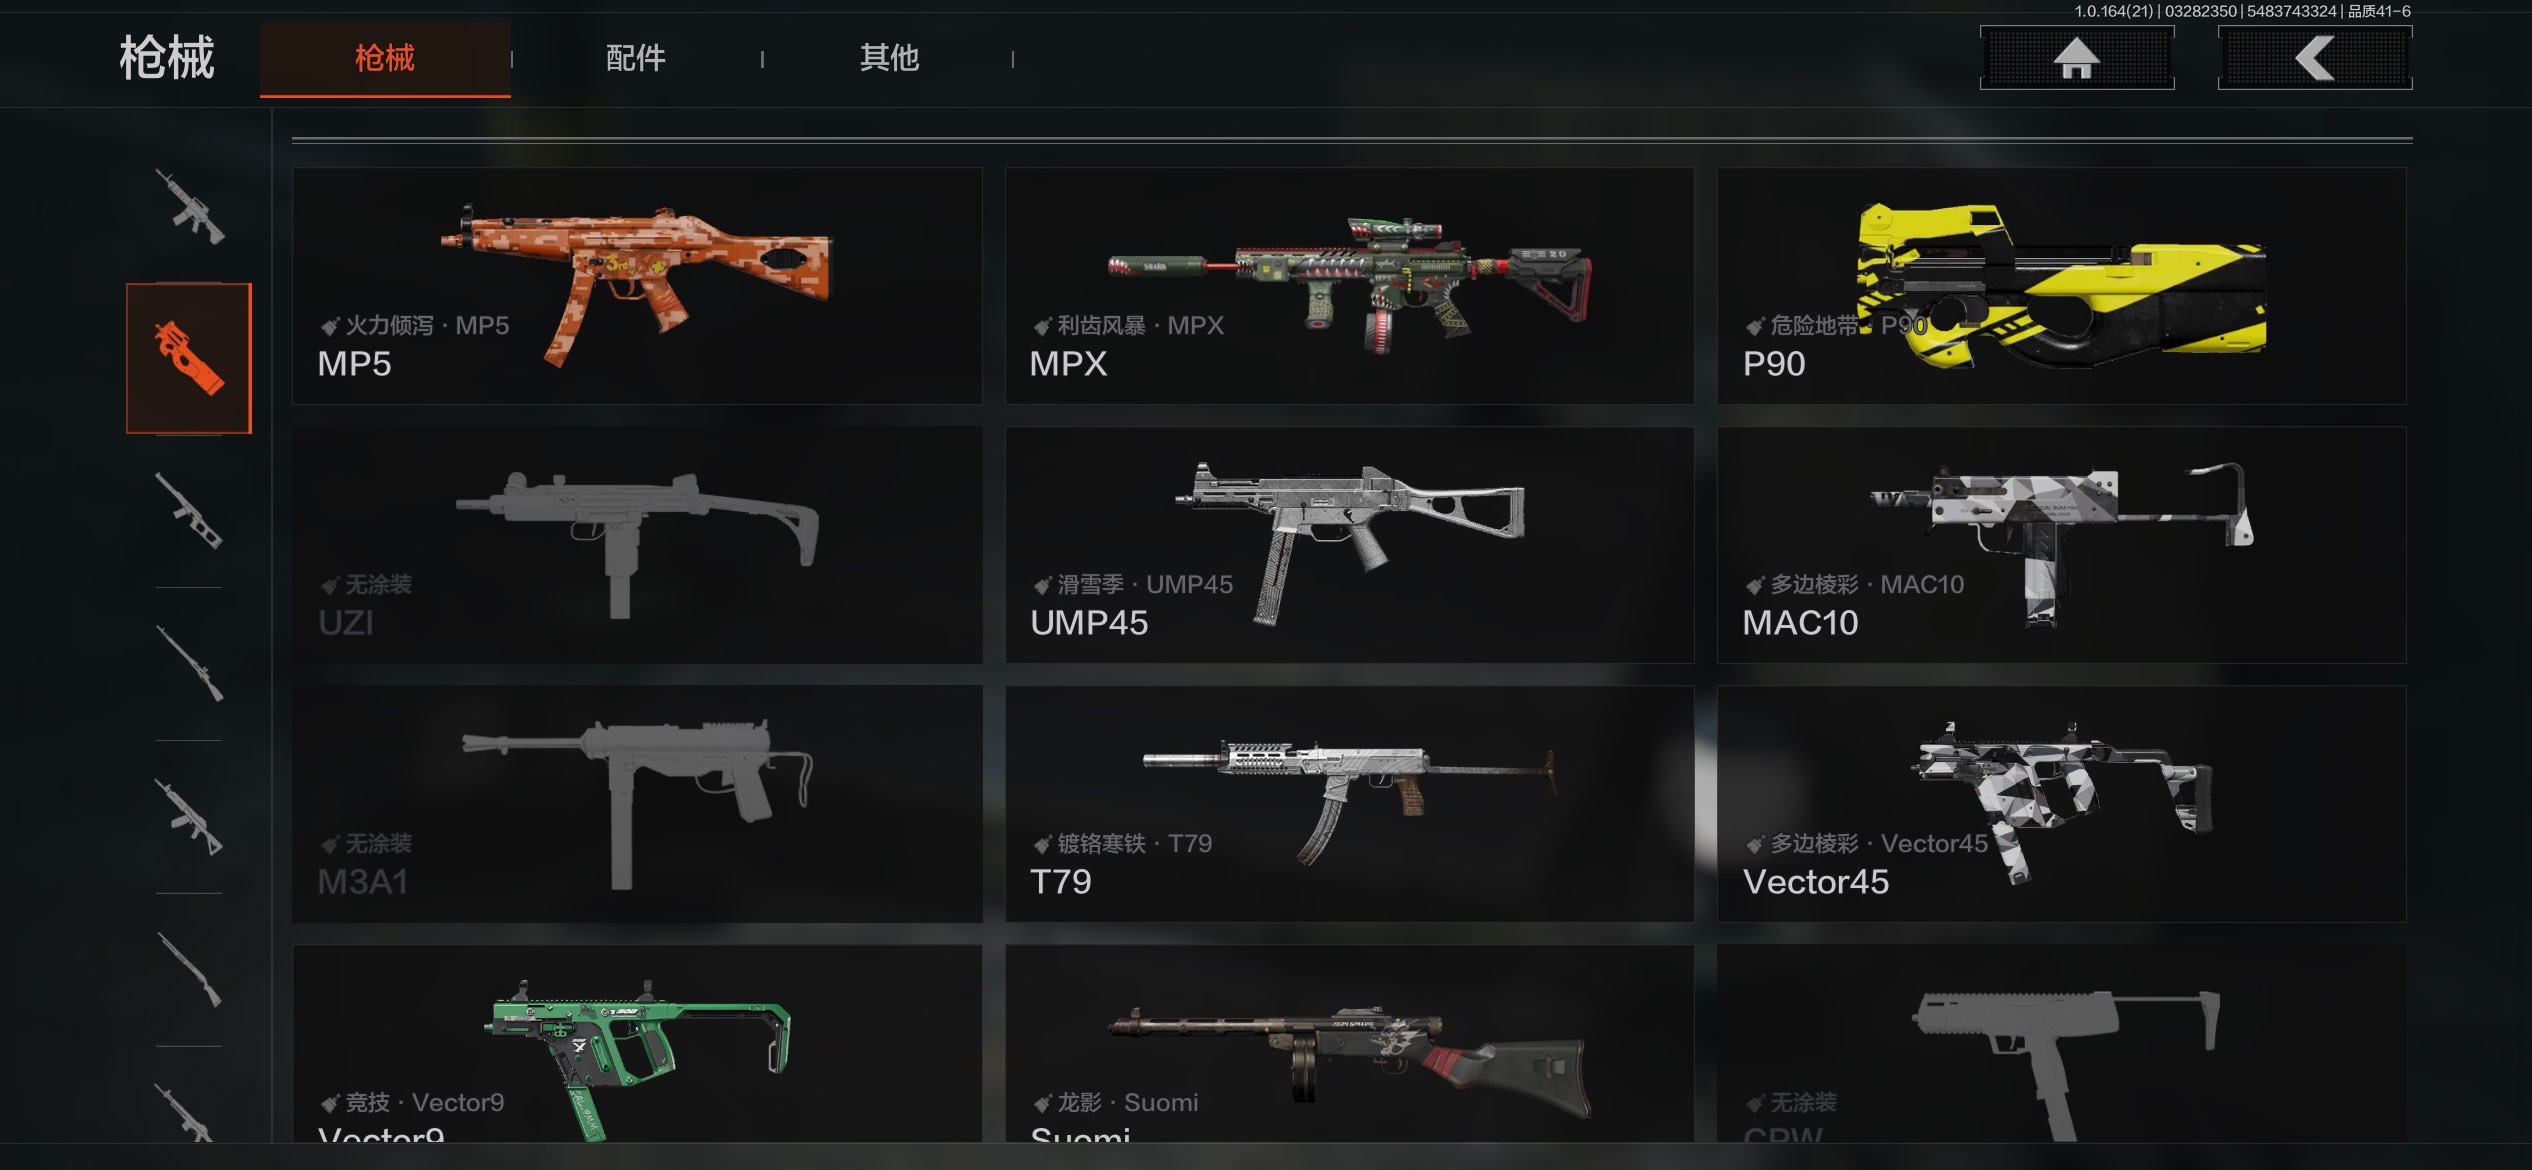The height and width of the screenshot is (1170, 2532).
Task: Select the assault rifle category icon
Action: coord(189,206)
